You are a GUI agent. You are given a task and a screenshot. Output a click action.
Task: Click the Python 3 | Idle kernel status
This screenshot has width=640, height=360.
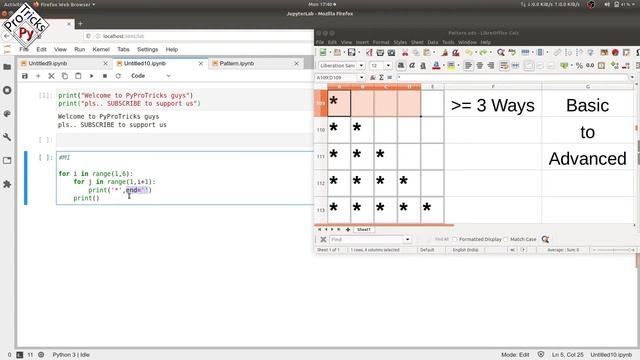[71, 355]
